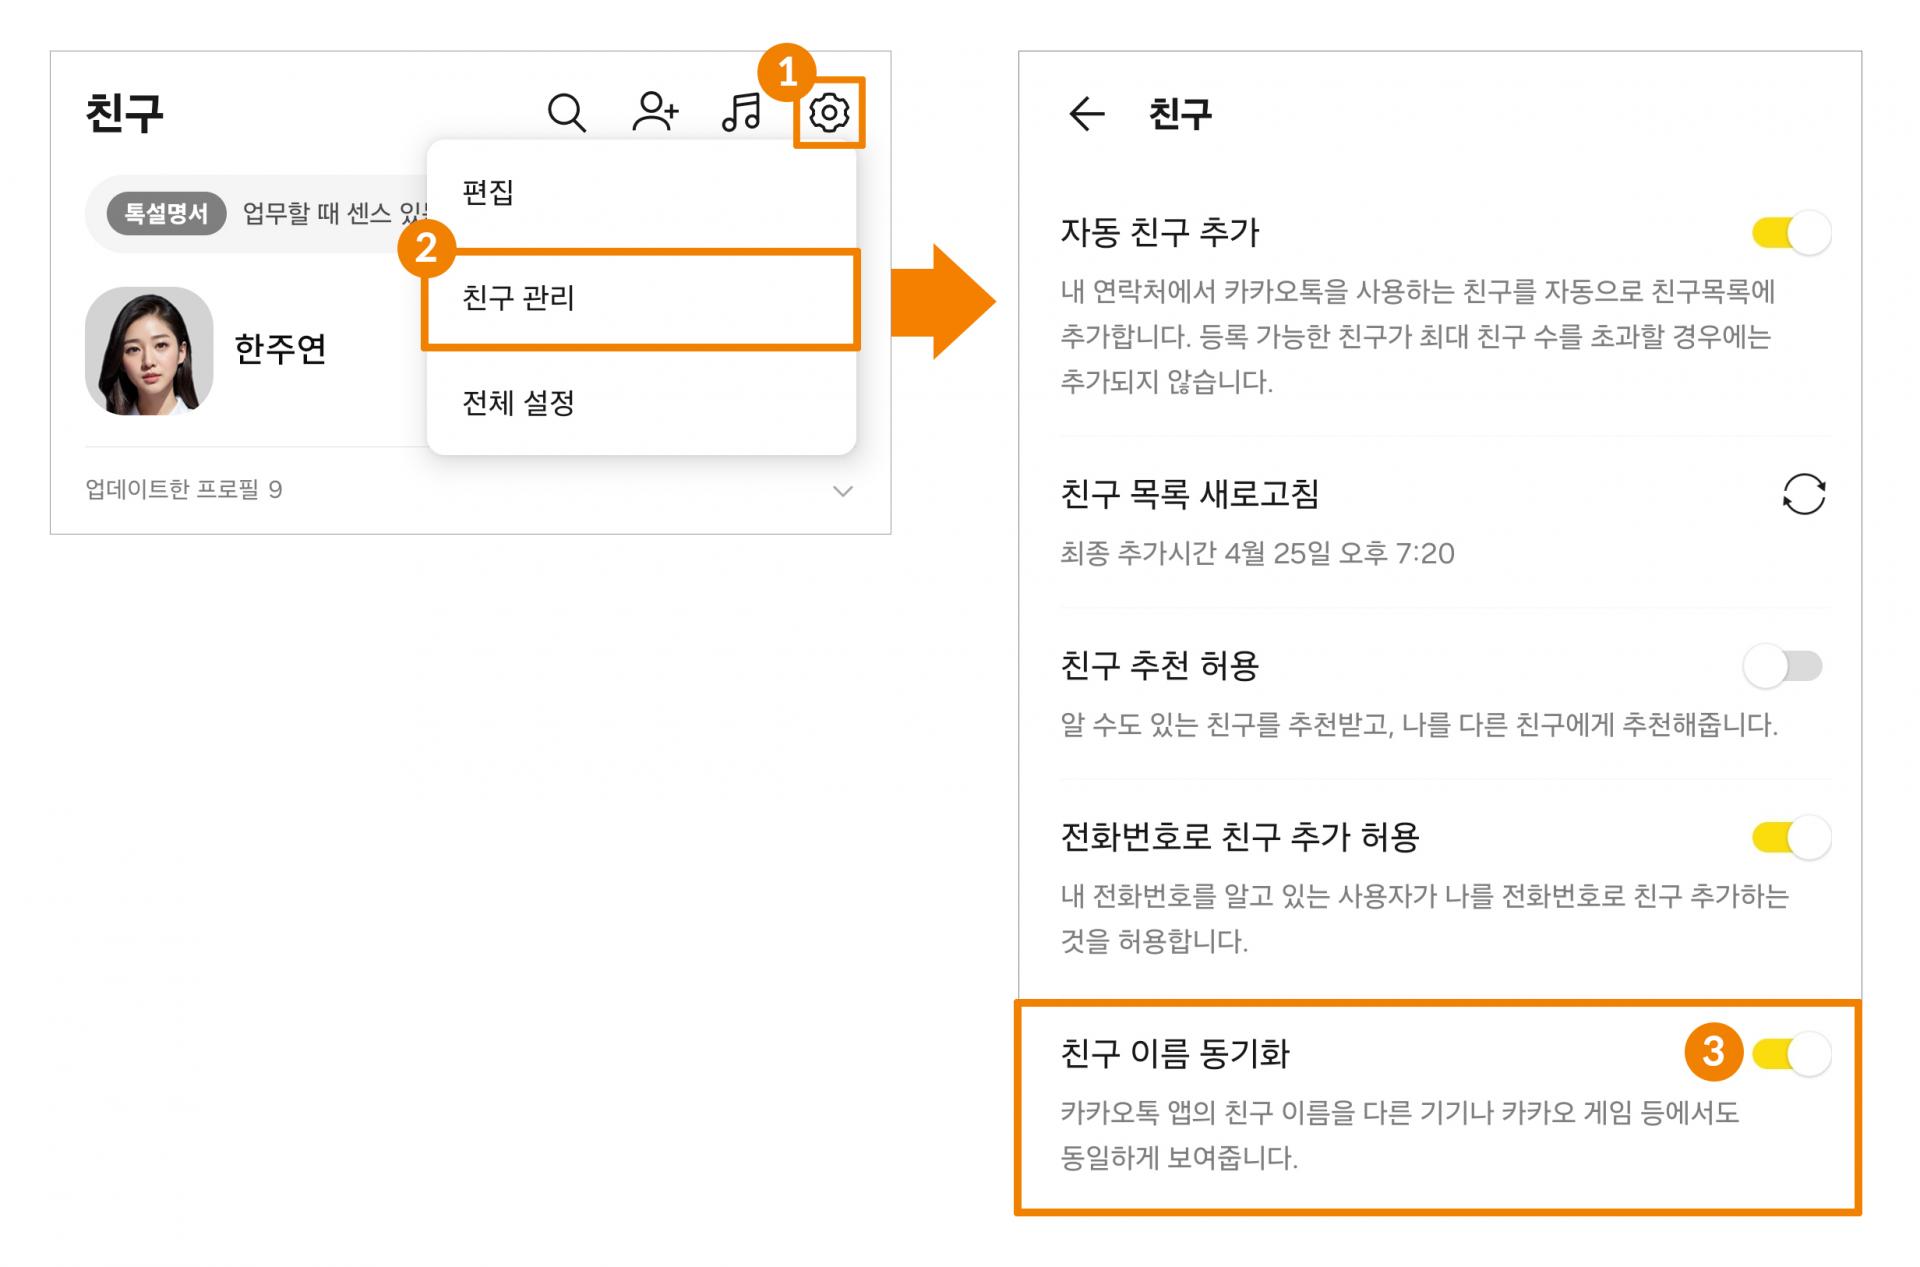Open 한주연's profile picture

click(149, 351)
